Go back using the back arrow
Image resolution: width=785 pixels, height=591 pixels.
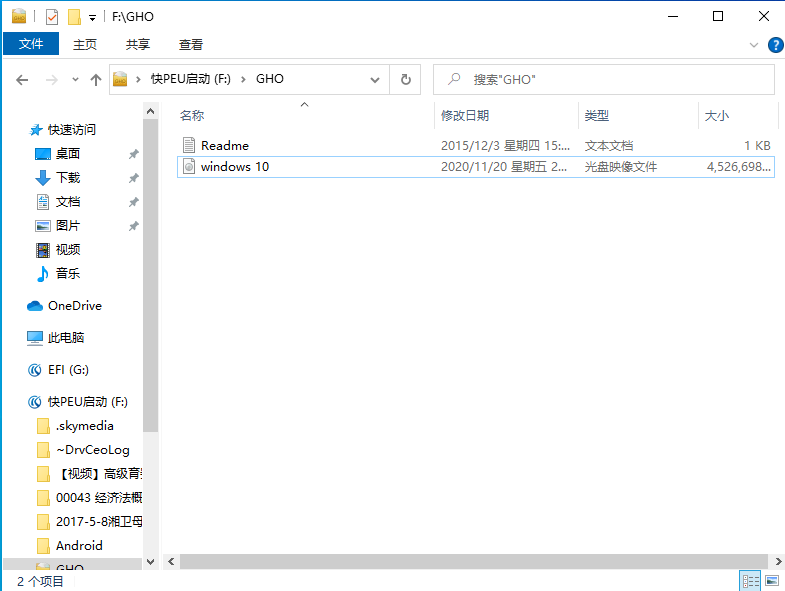click(23, 80)
